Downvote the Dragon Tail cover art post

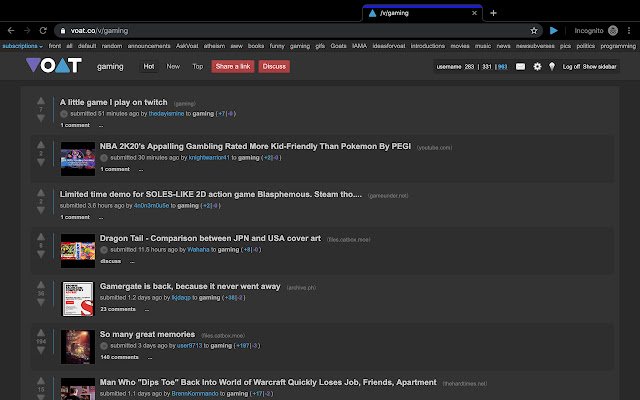[41, 254]
